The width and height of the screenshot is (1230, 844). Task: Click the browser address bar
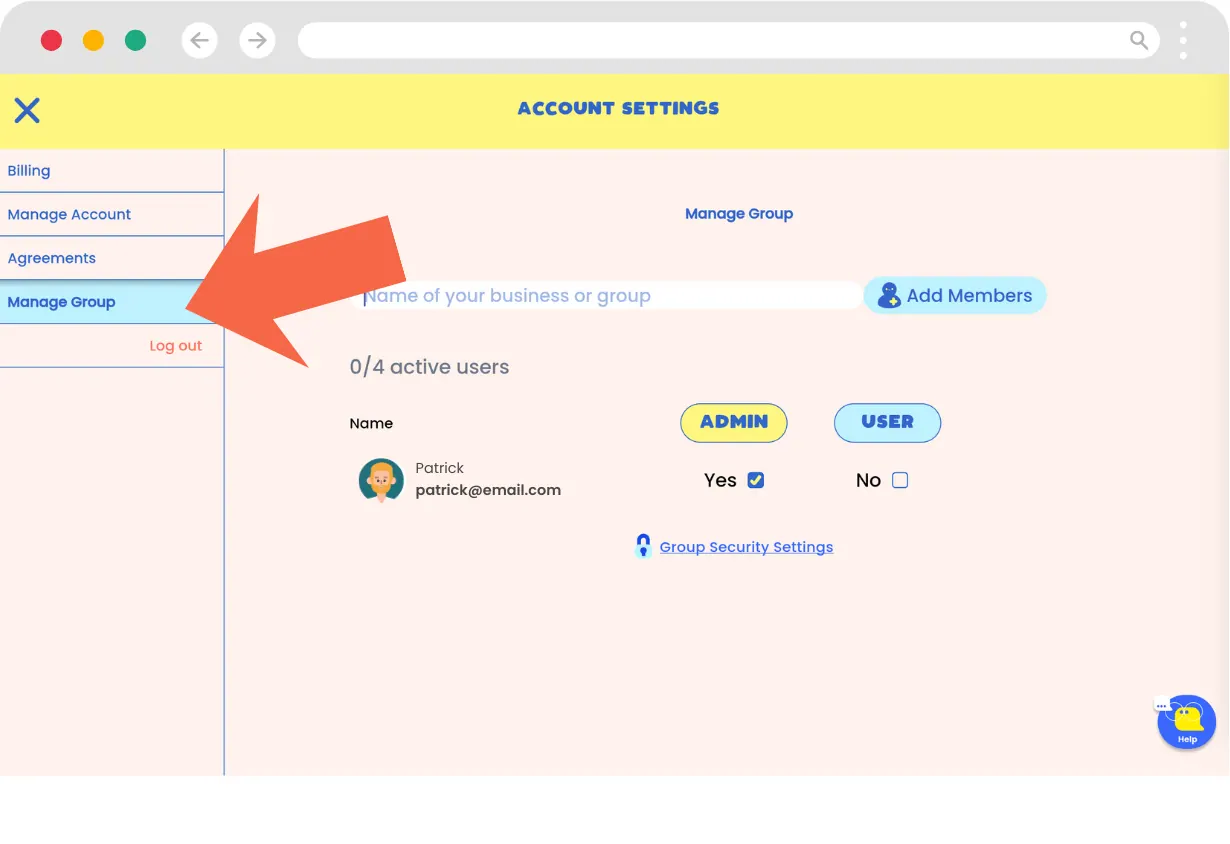tap(729, 40)
